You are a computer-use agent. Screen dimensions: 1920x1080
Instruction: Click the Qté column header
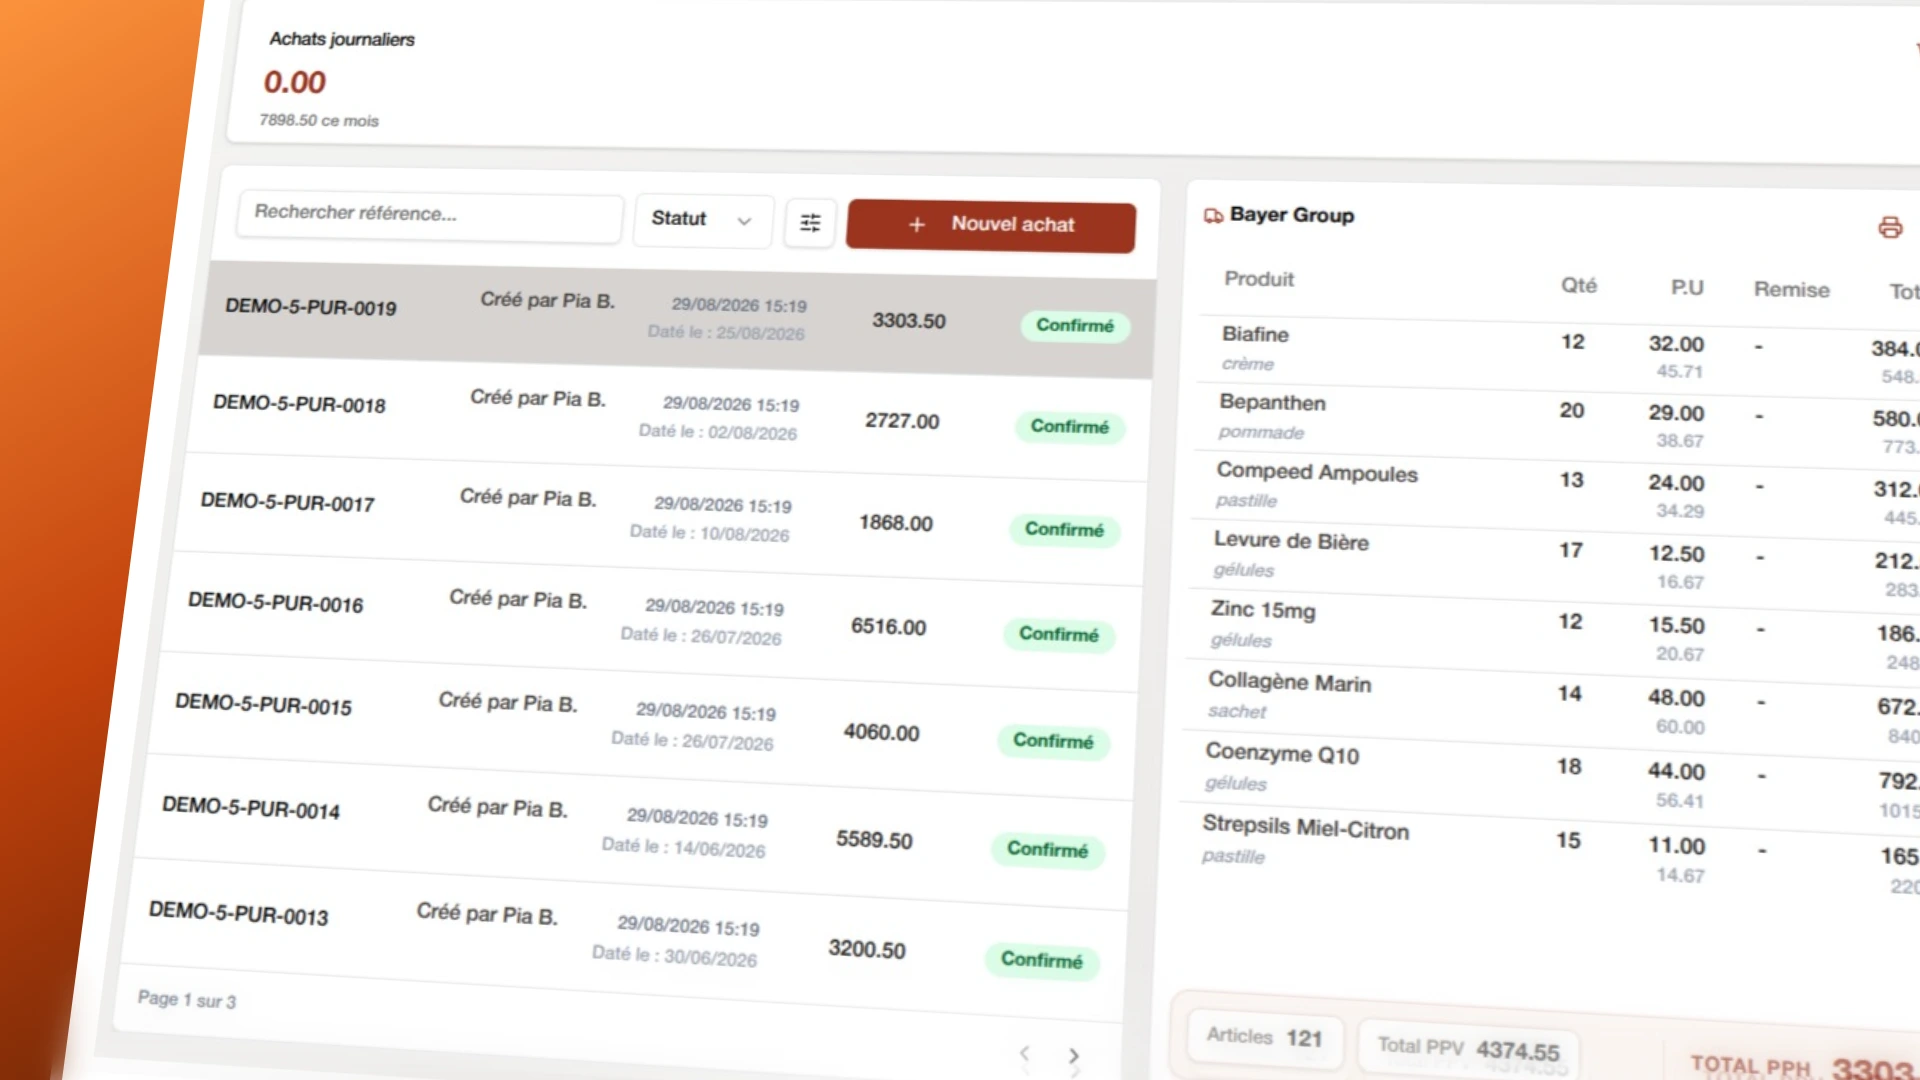(x=1579, y=285)
